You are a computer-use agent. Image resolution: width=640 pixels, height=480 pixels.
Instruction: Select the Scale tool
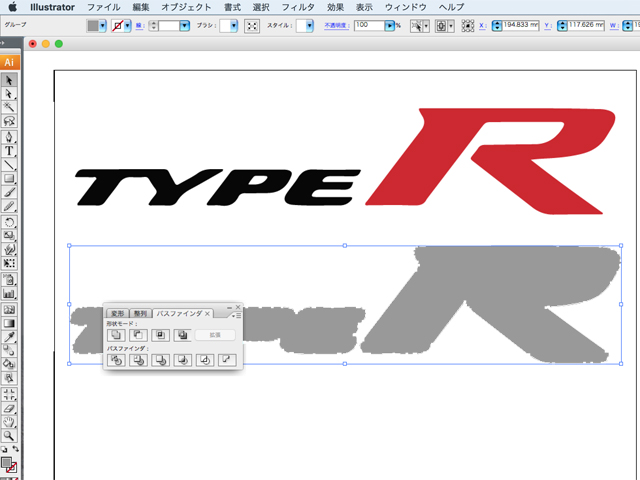pos(9,236)
